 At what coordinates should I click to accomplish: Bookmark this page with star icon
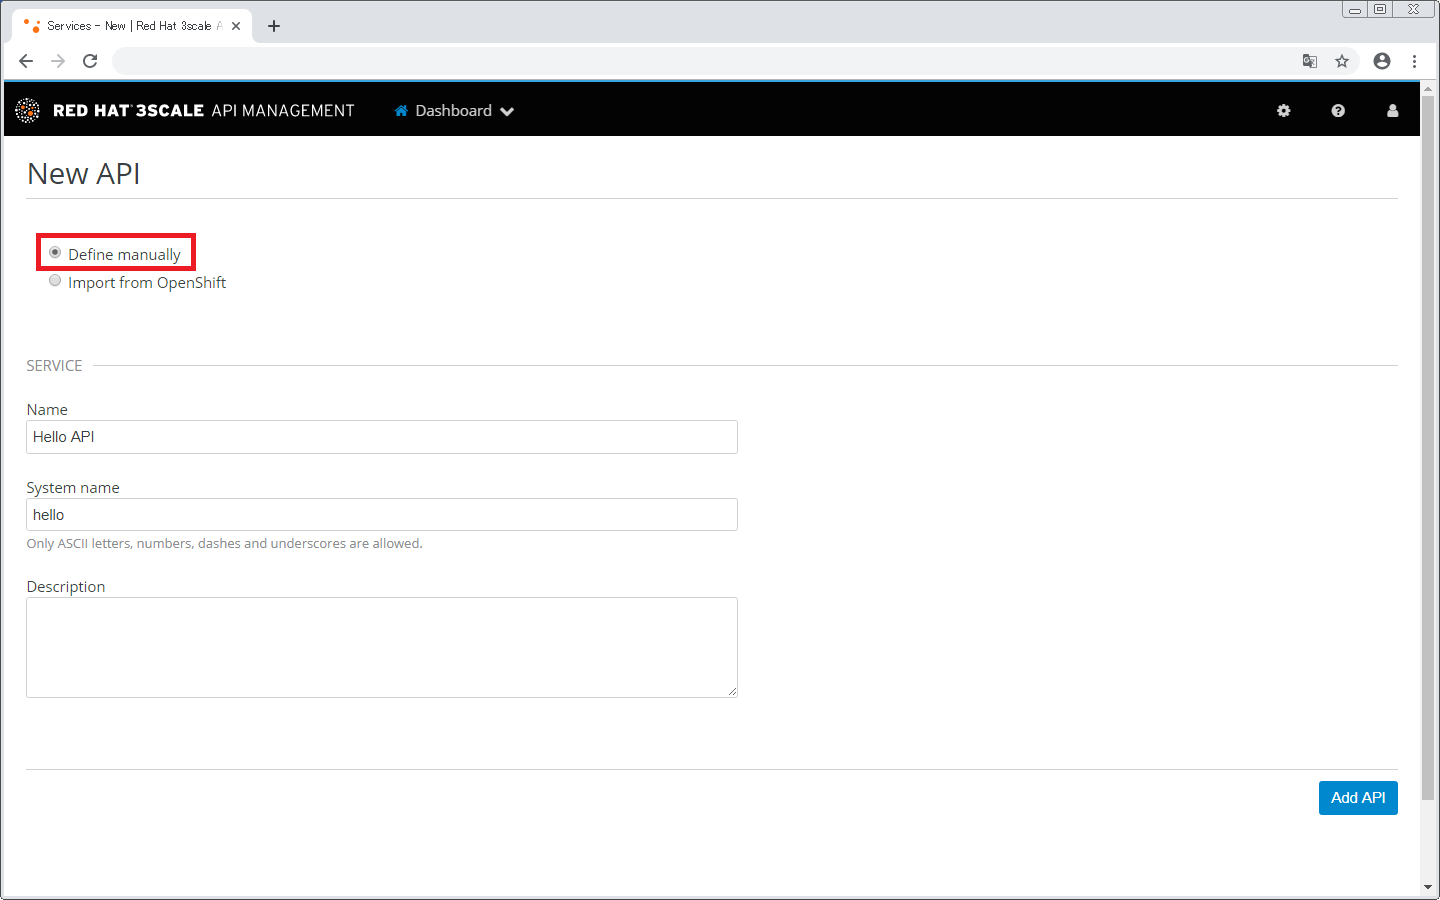coord(1342,61)
